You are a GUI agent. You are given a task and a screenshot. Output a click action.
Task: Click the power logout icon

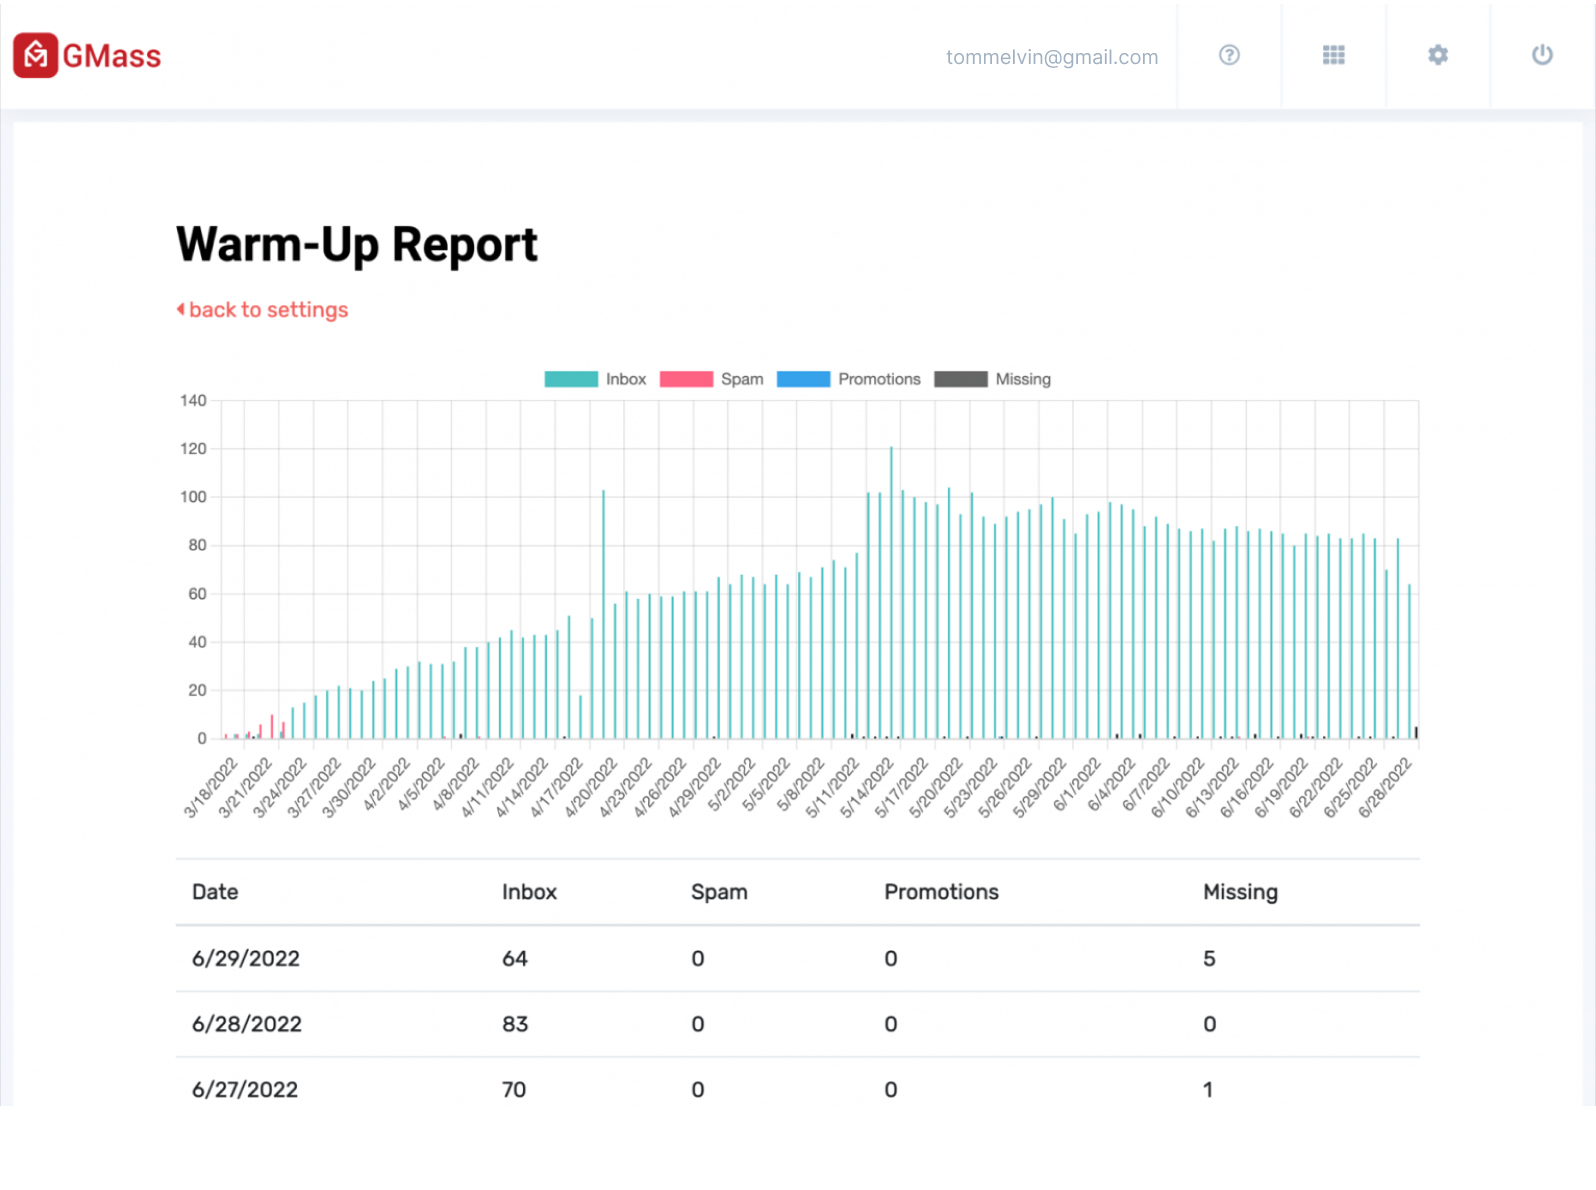pos(1542,55)
